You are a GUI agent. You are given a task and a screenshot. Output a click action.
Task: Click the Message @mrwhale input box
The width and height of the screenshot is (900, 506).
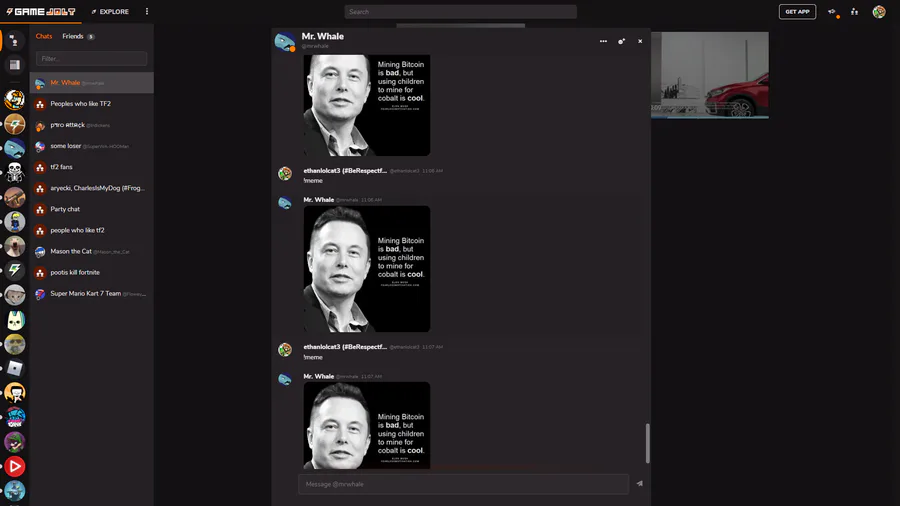[x=464, y=484]
